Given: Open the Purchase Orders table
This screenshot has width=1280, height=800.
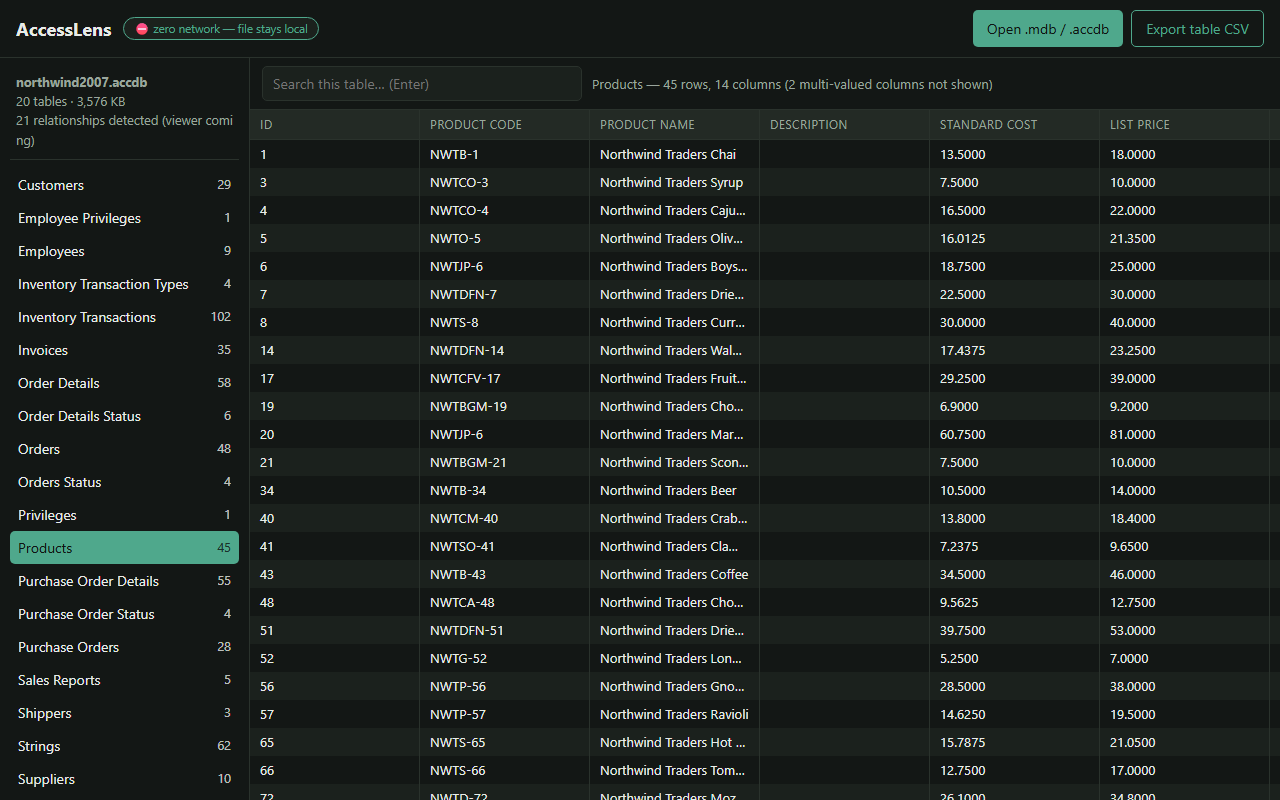Looking at the screenshot, I should 124,647.
